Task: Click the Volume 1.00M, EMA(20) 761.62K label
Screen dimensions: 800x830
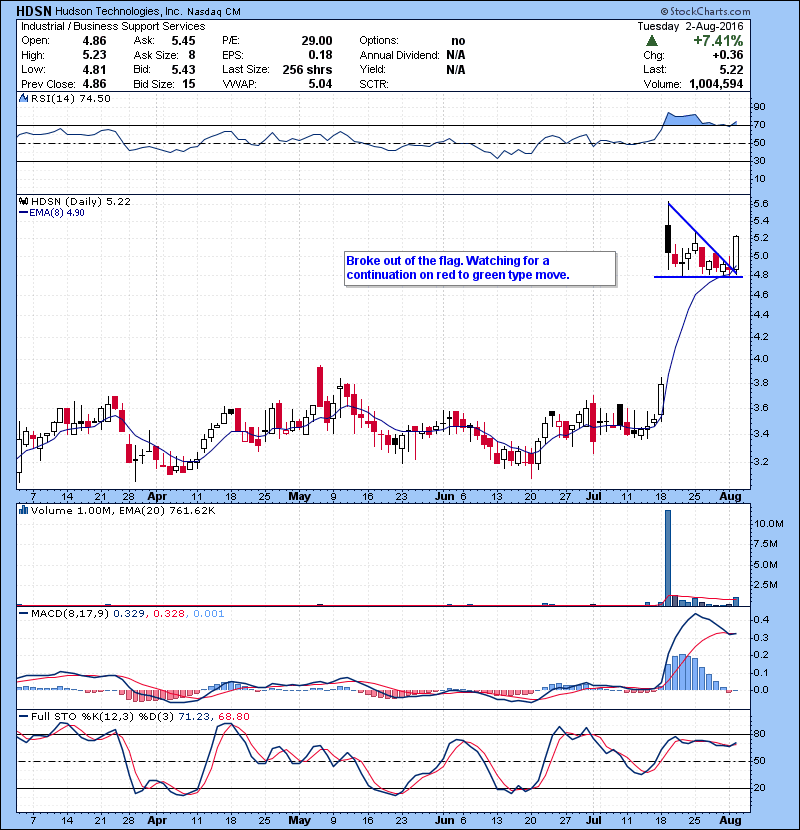Action: (x=123, y=511)
